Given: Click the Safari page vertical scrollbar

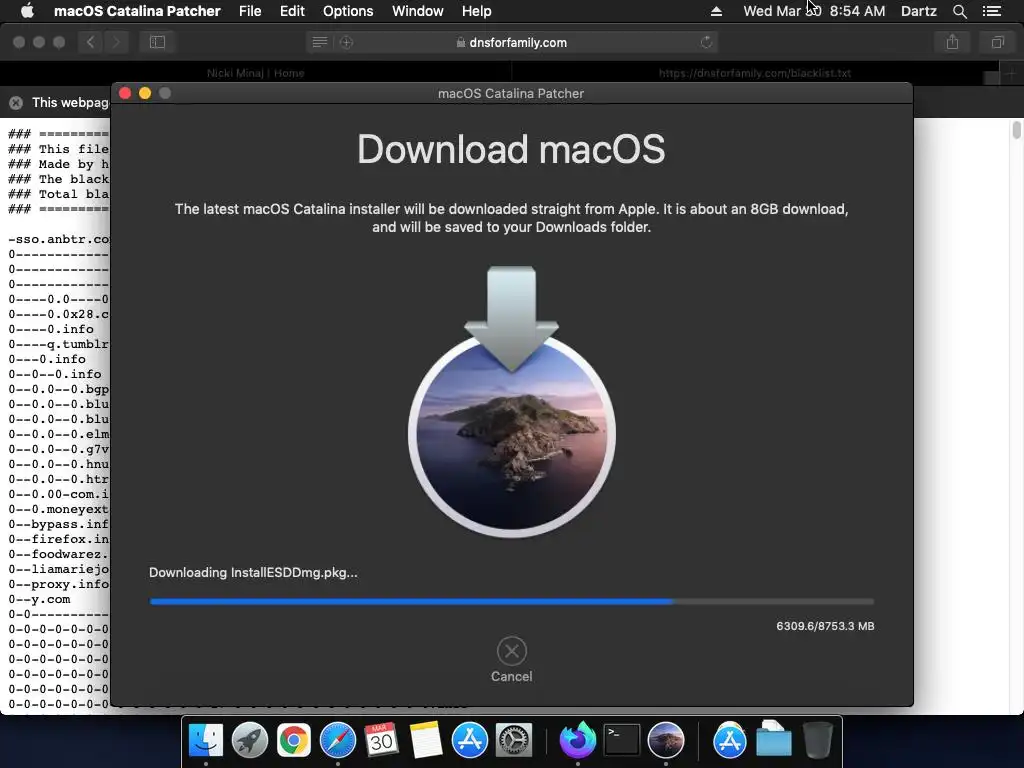Looking at the screenshot, I should pos(1016,130).
